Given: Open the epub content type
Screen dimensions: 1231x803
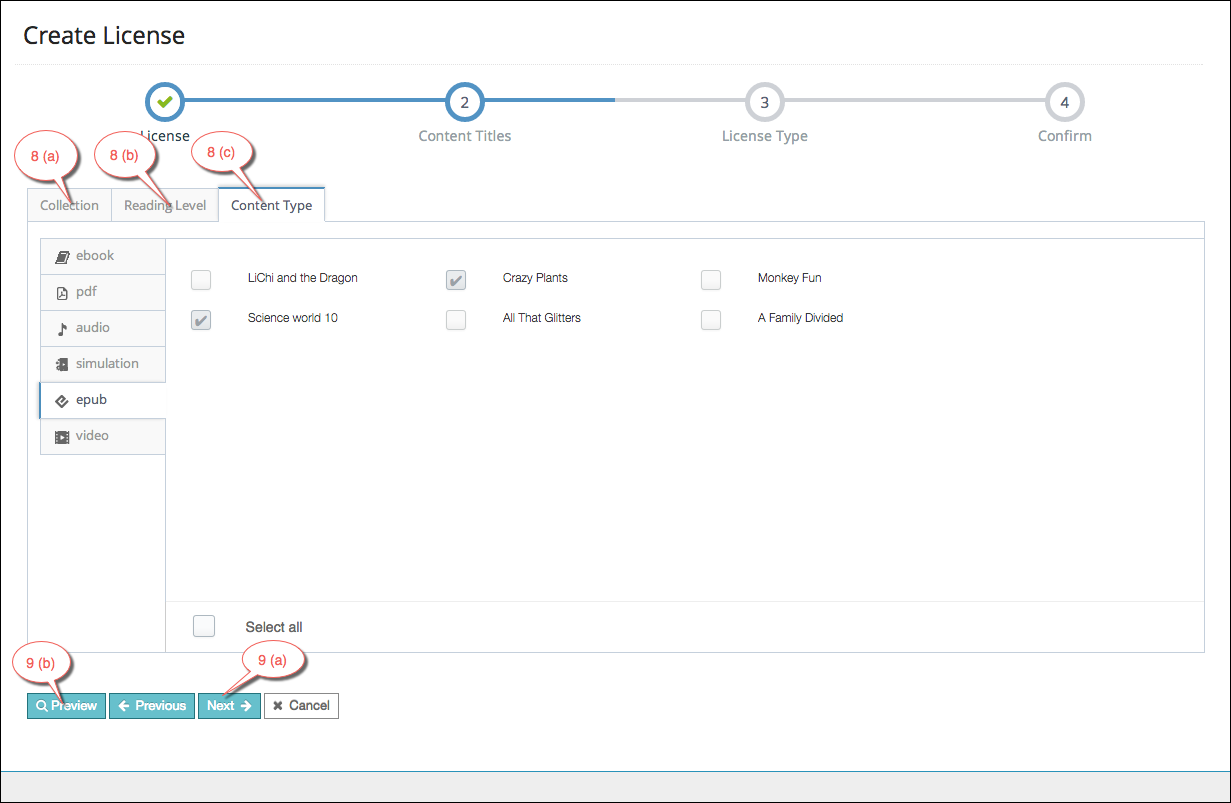Looking at the screenshot, I should (103, 400).
